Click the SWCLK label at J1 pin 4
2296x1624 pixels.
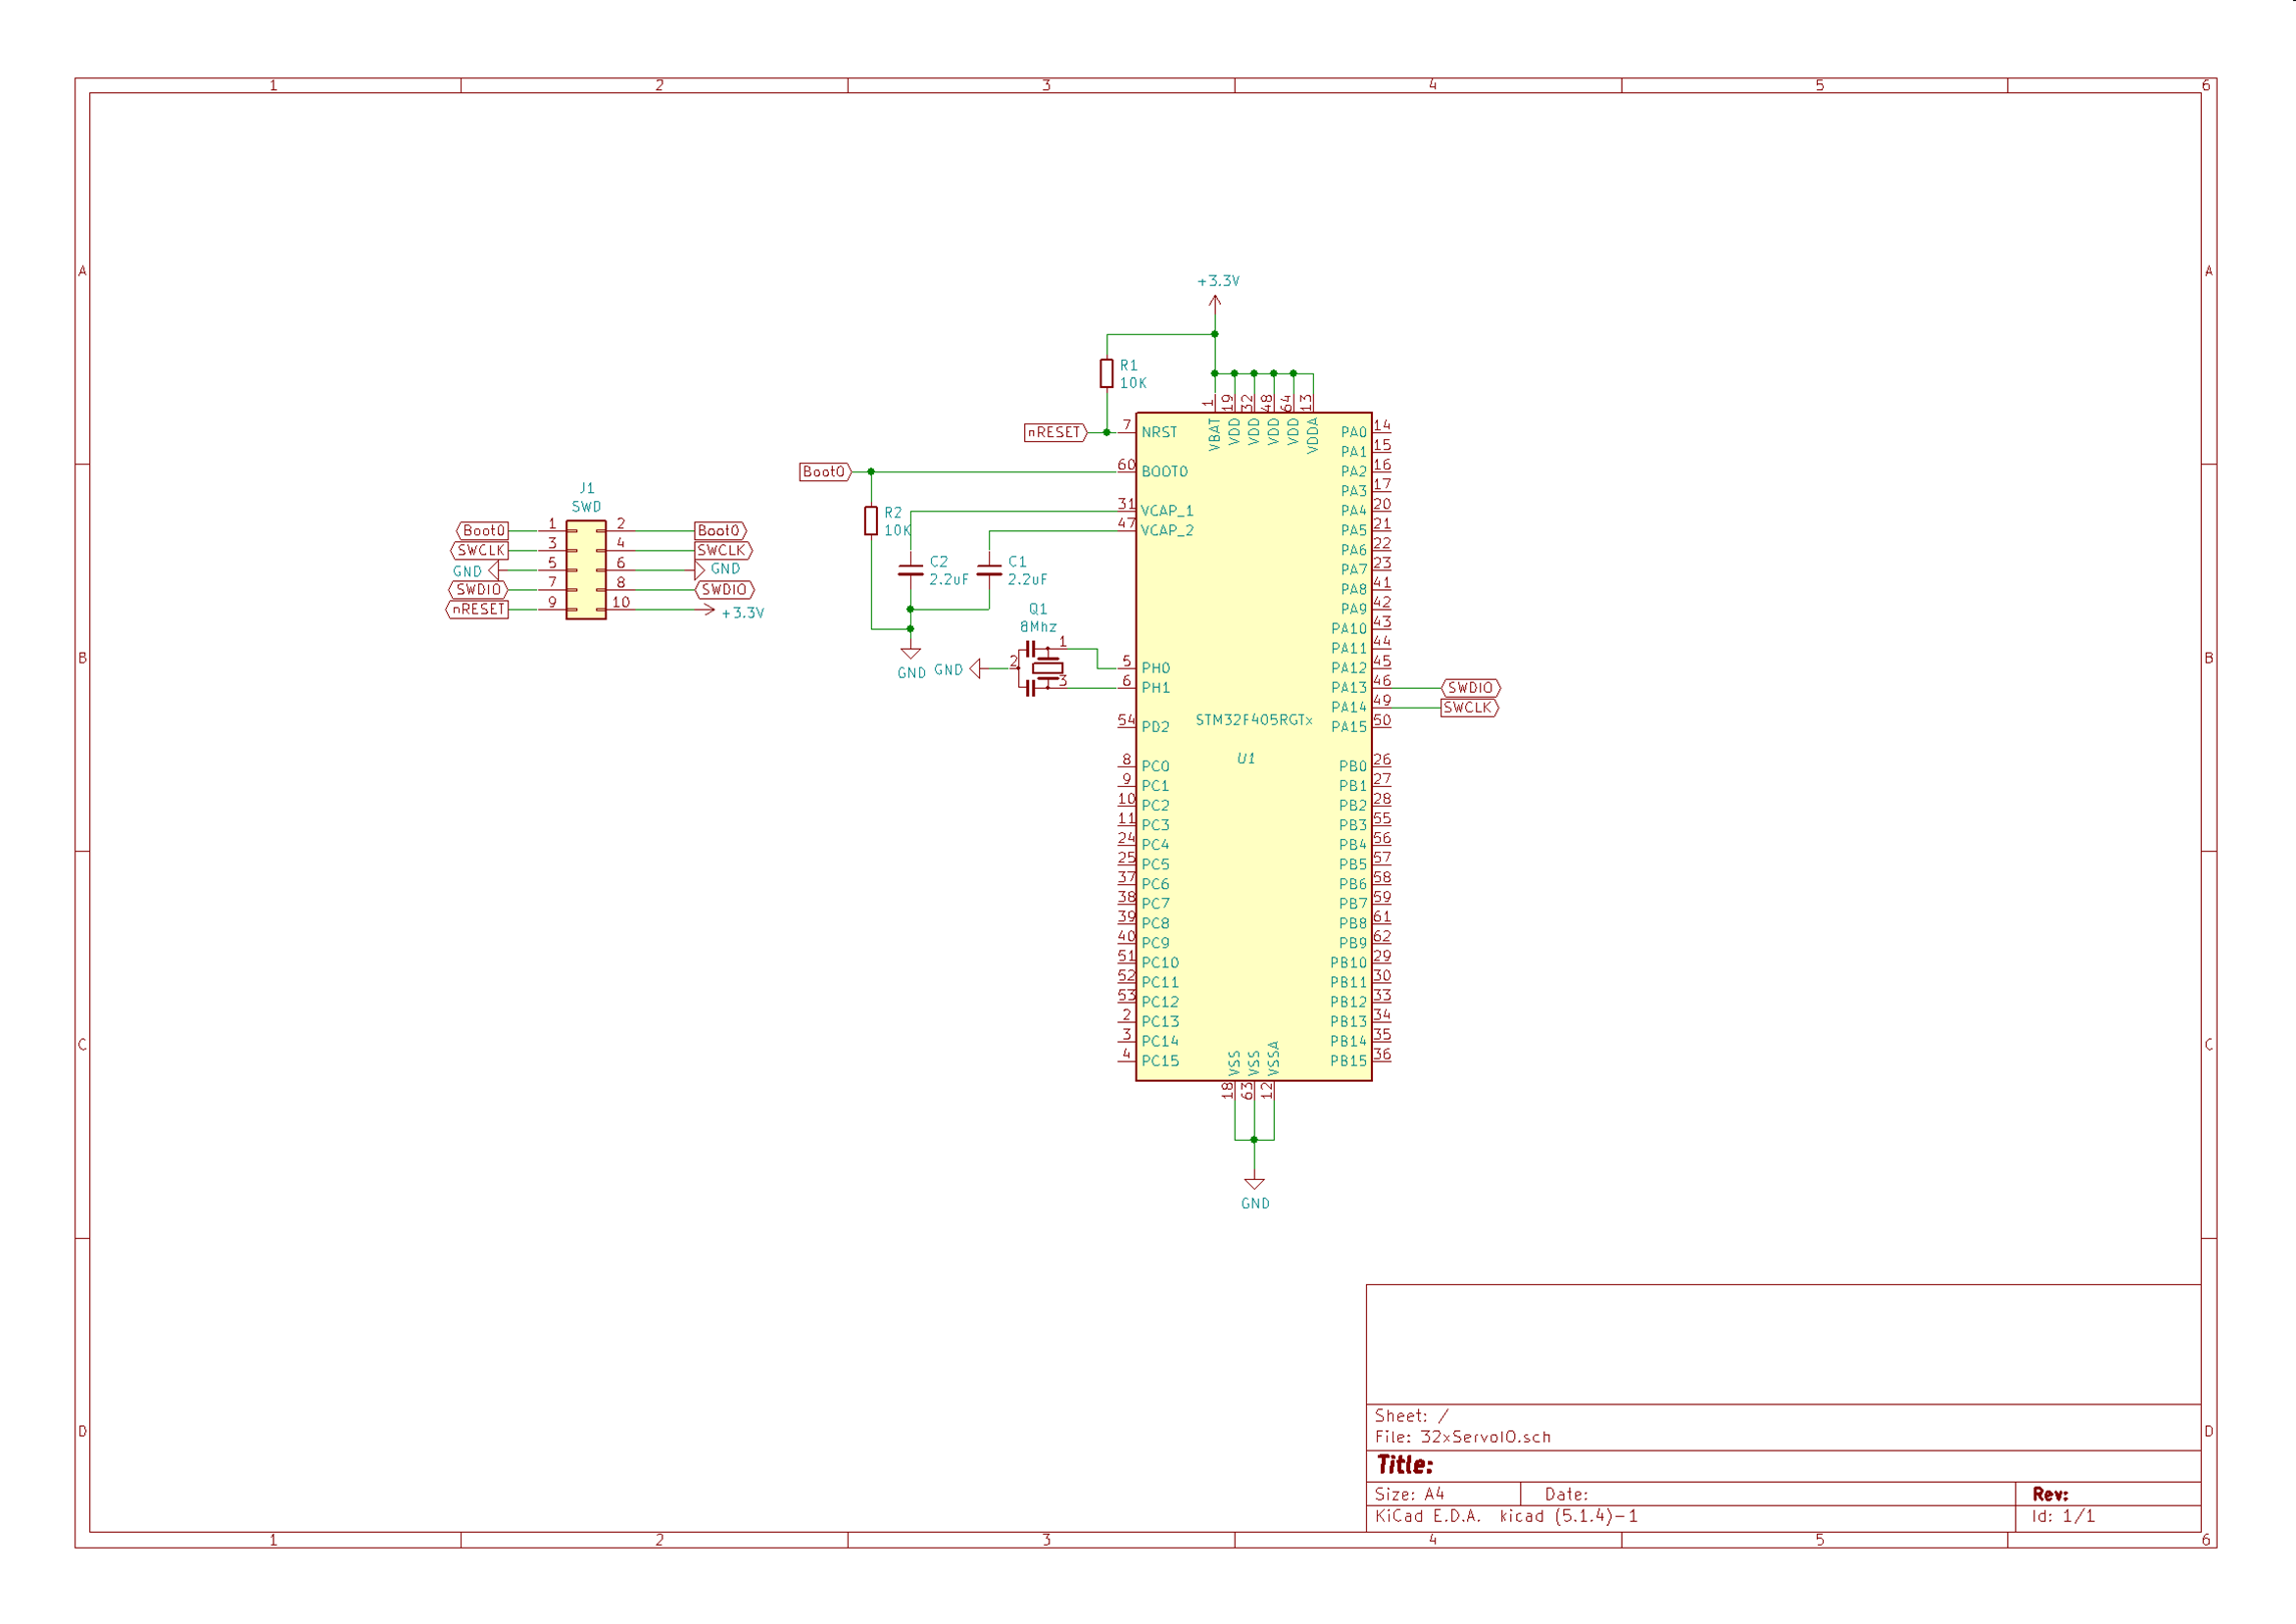click(x=723, y=550)
